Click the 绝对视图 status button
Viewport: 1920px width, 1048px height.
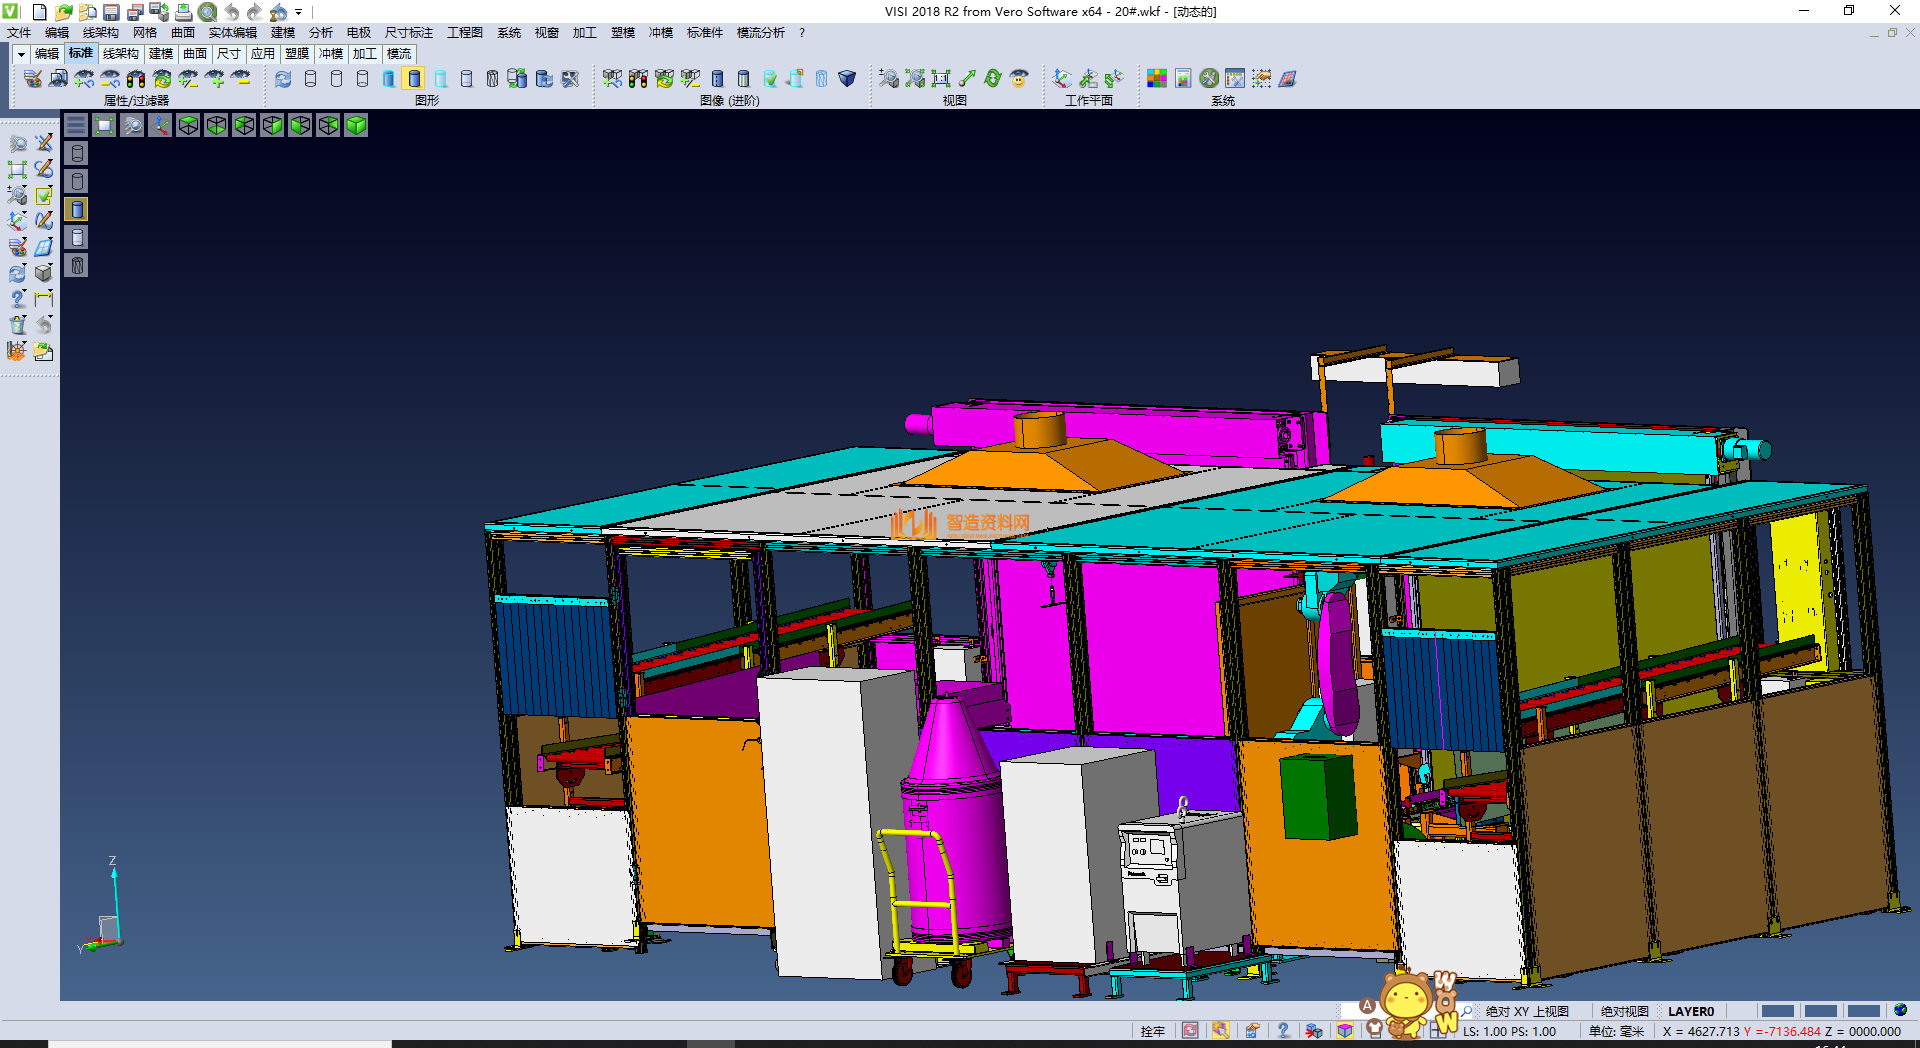1624,1011
